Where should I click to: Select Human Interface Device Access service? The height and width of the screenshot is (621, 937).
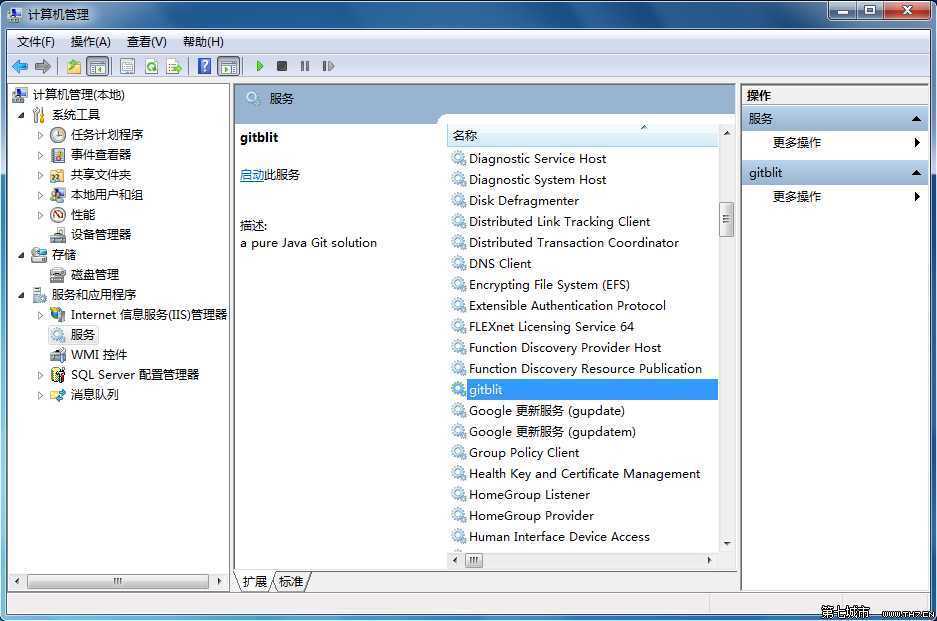coord(559,537)
